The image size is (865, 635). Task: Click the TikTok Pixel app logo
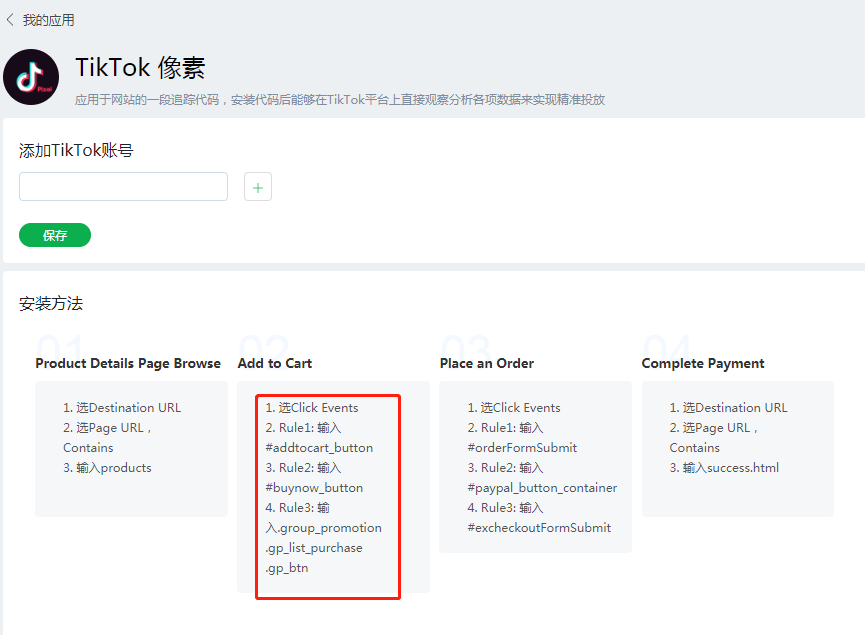point(31,77)
